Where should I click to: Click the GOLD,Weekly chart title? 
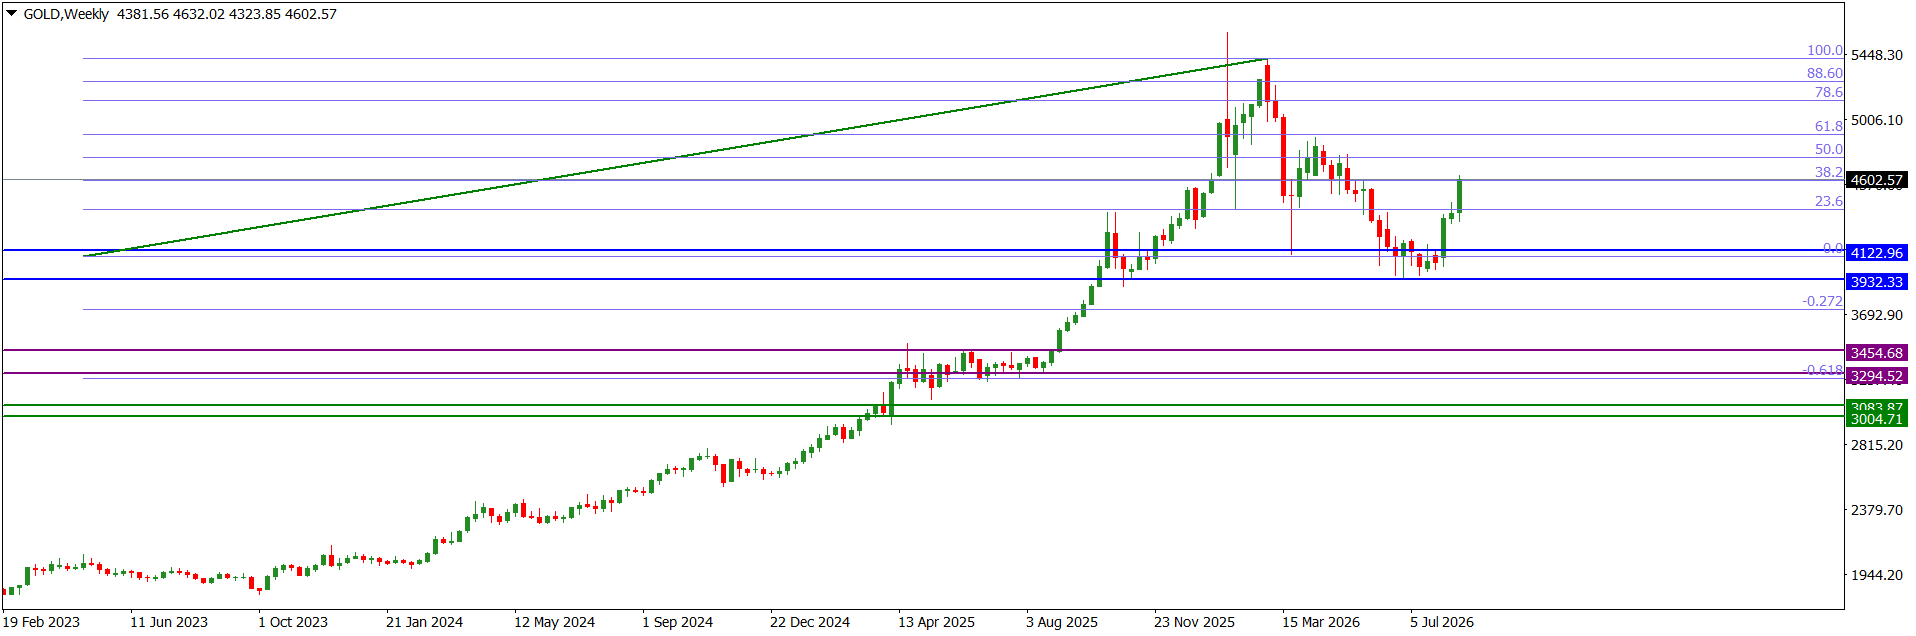pos(66,14)
